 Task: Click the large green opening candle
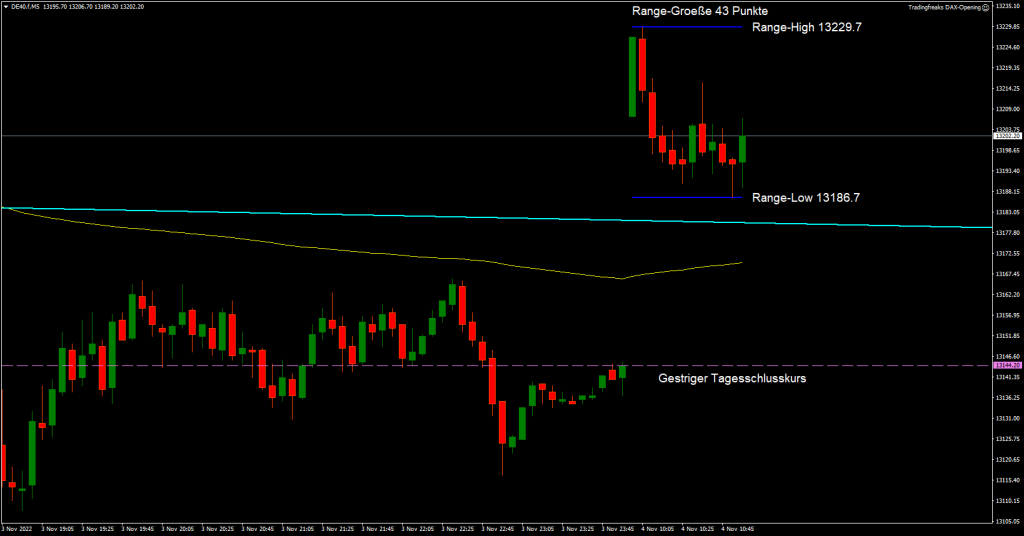(x=633, y=76)
